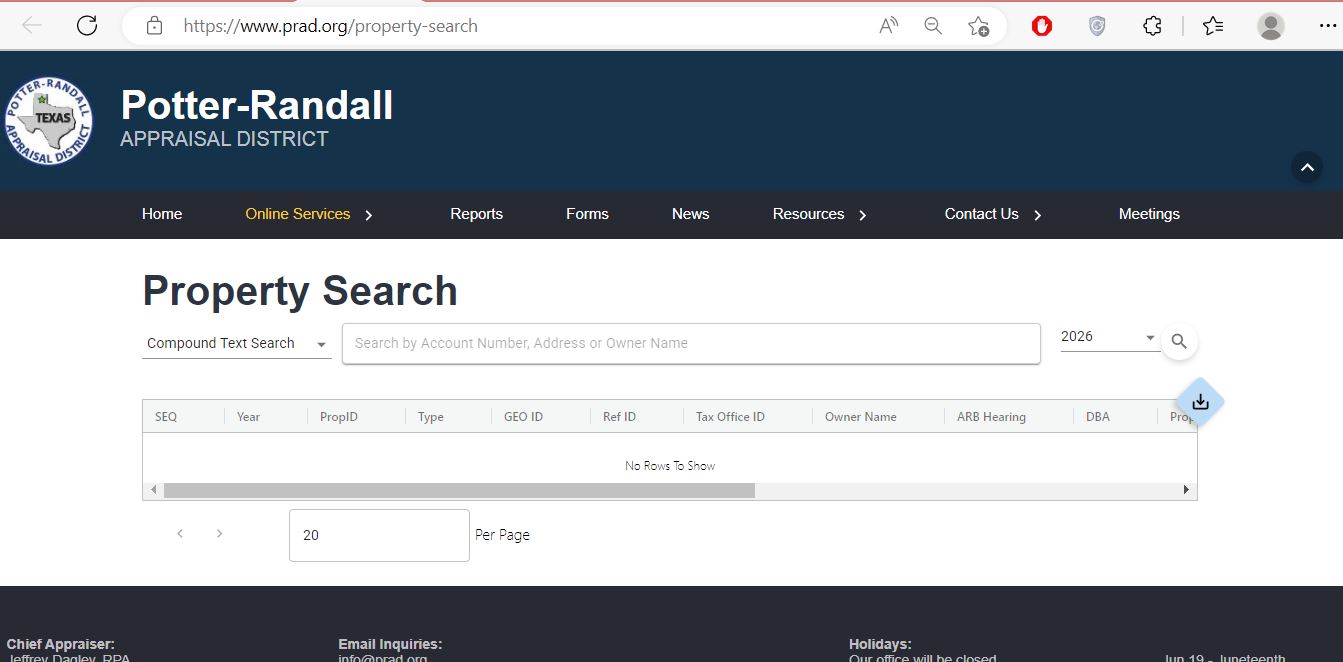Open the Reports menu item
This screenshot has width=1343, height=662.
point(476,214)
